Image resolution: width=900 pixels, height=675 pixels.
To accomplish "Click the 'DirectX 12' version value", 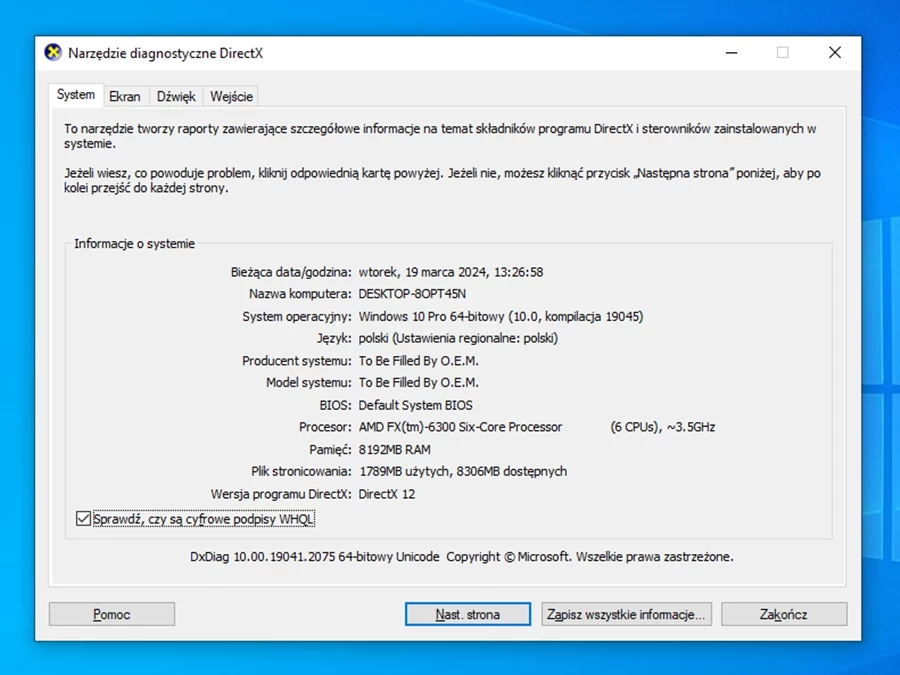I will (386, 494).
